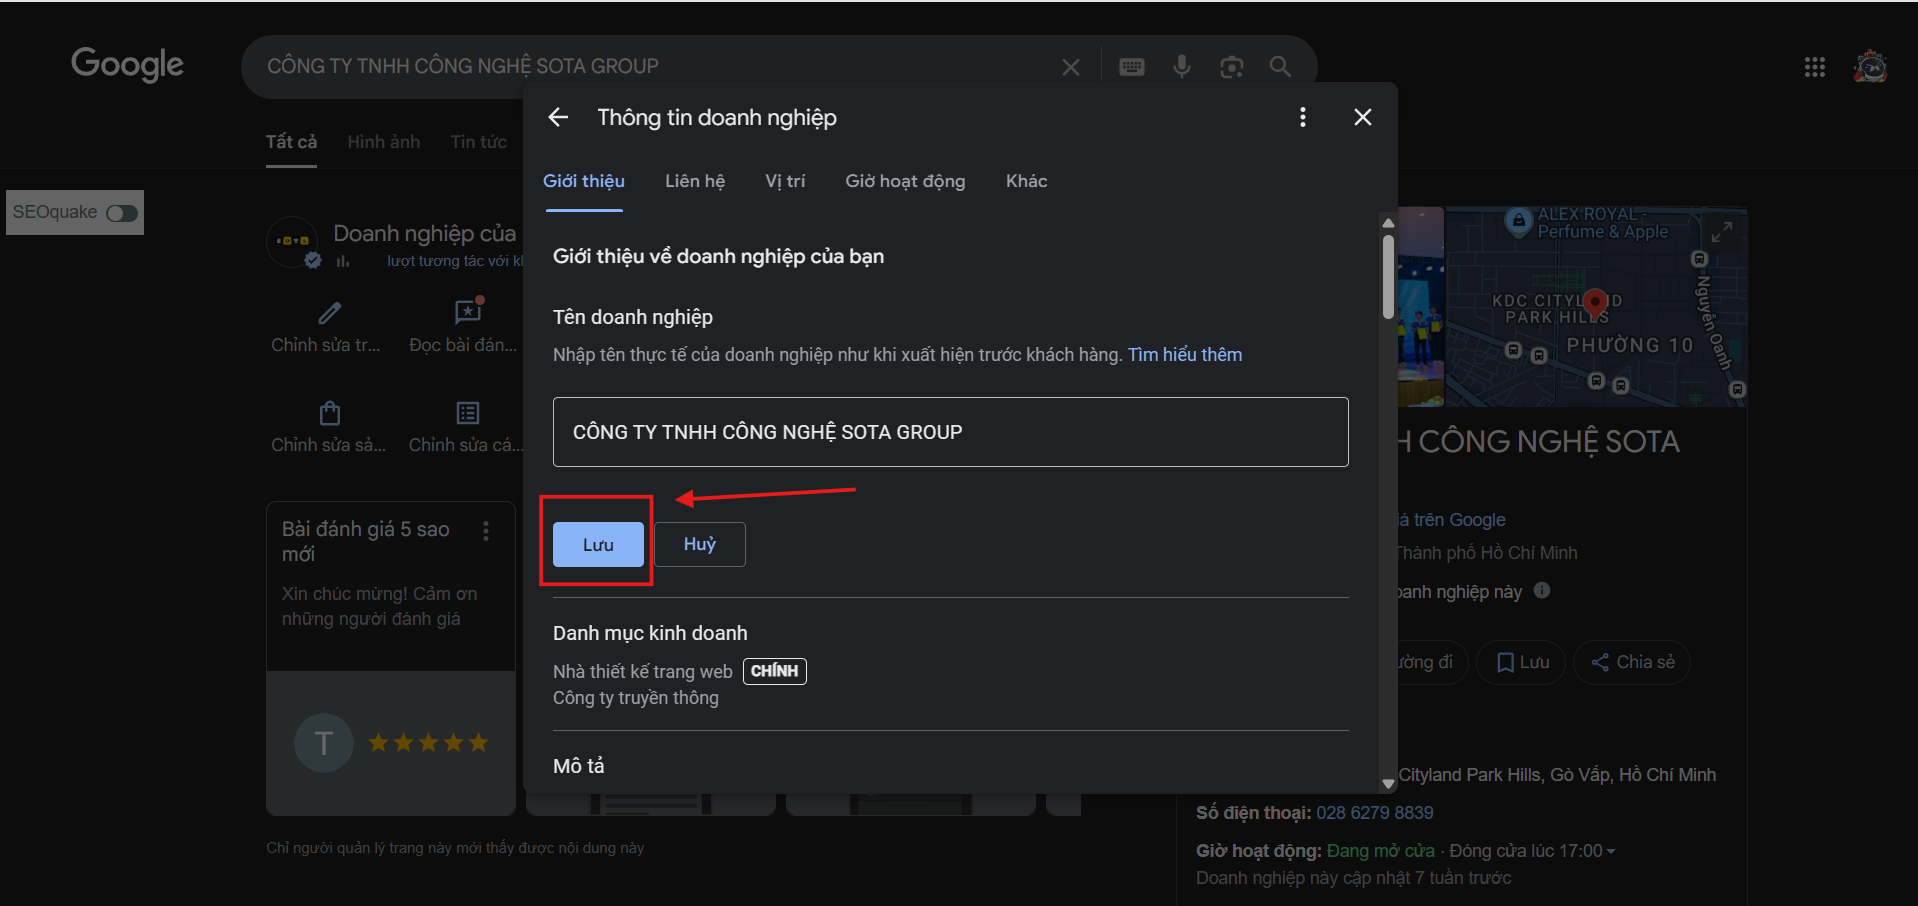The height and width of the screenshot is (906, 1918).
Task: Click the business name input field
Action: (950, 432)
